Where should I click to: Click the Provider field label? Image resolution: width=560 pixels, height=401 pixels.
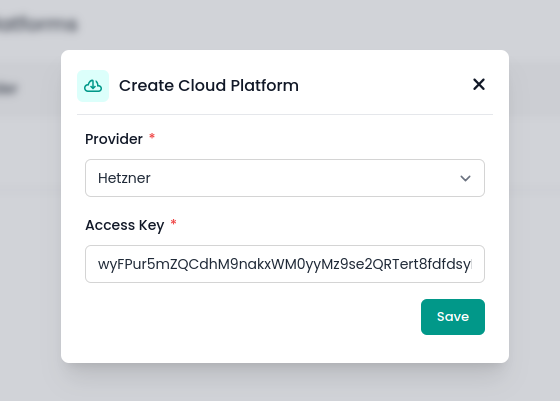click(114, 139)
